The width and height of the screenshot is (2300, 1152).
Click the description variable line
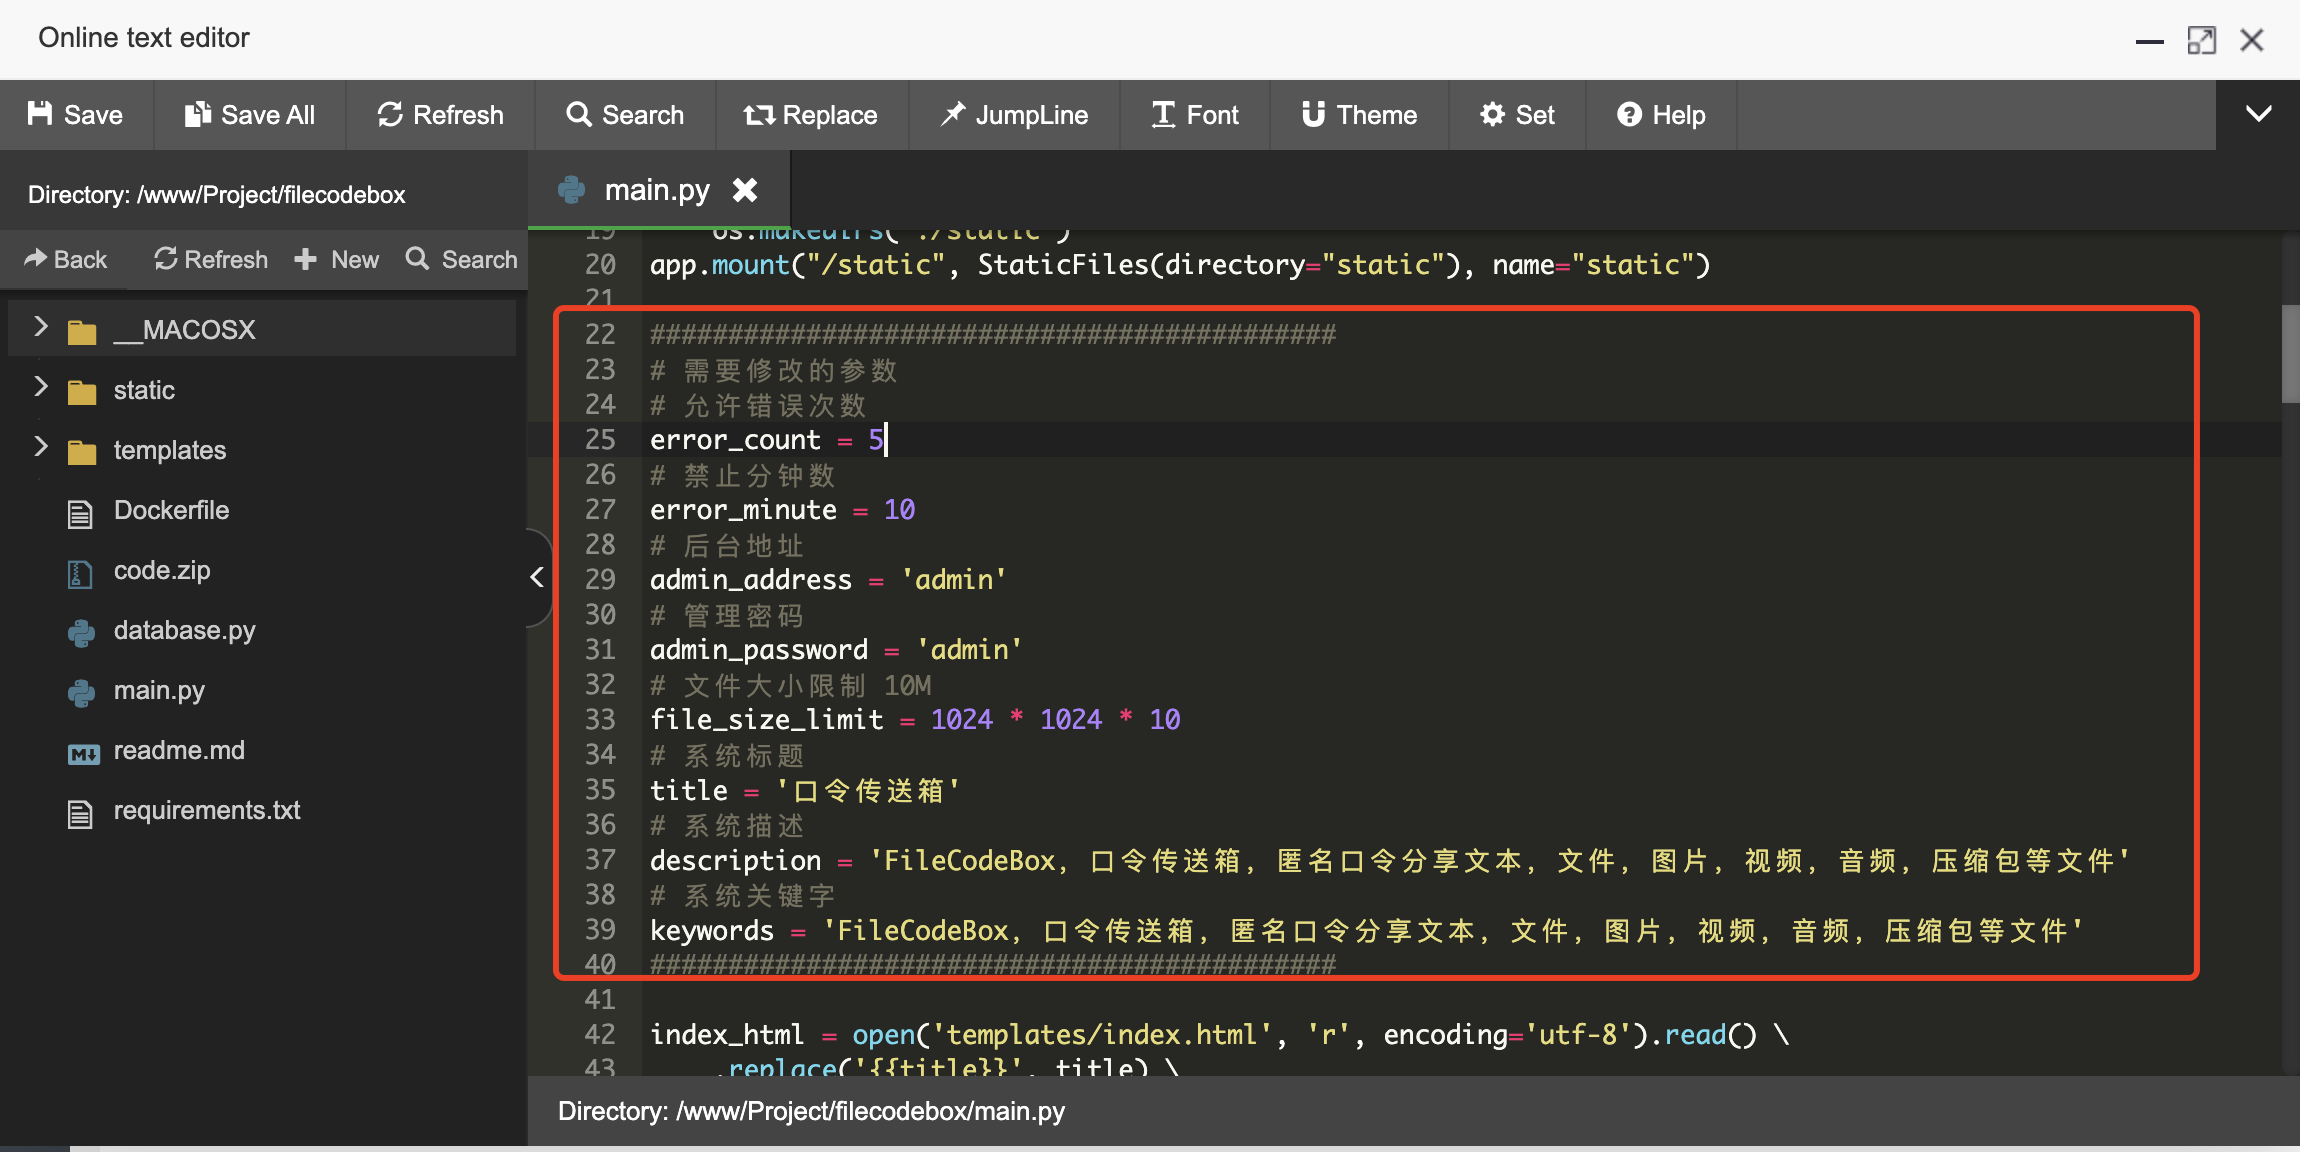(x=1390, y=860)
